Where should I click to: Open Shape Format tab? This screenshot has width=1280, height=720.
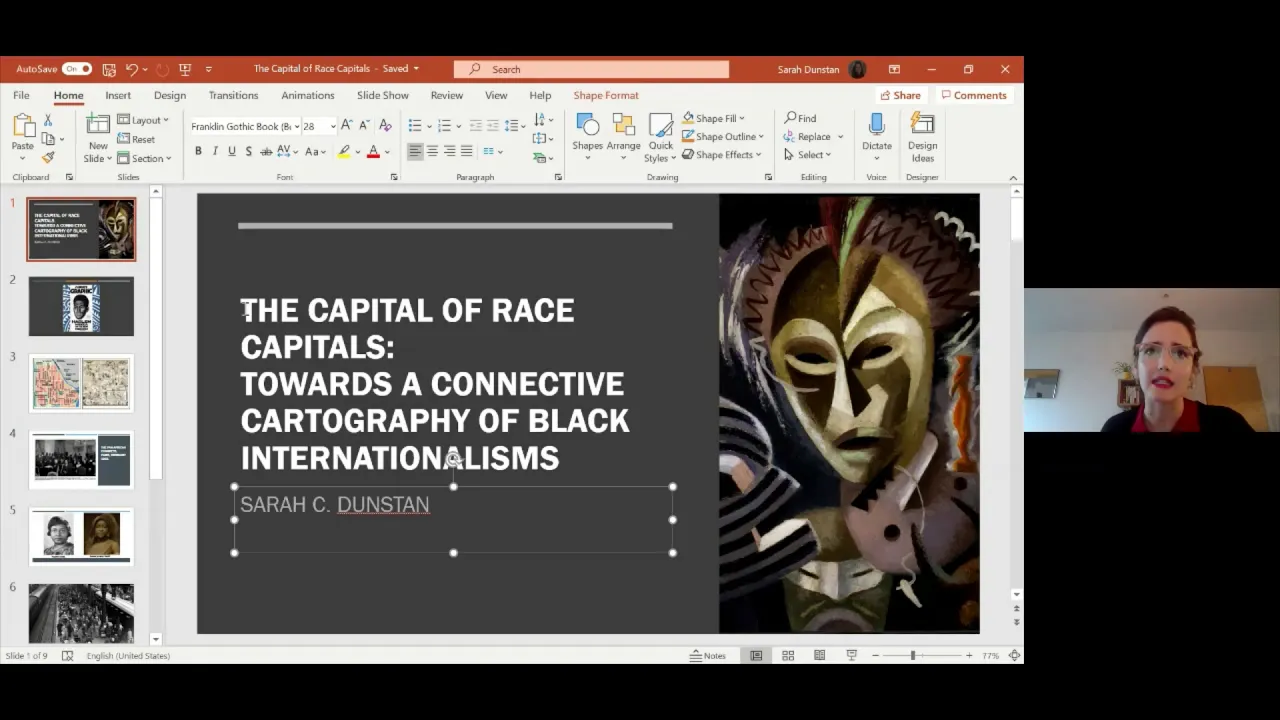606,95
